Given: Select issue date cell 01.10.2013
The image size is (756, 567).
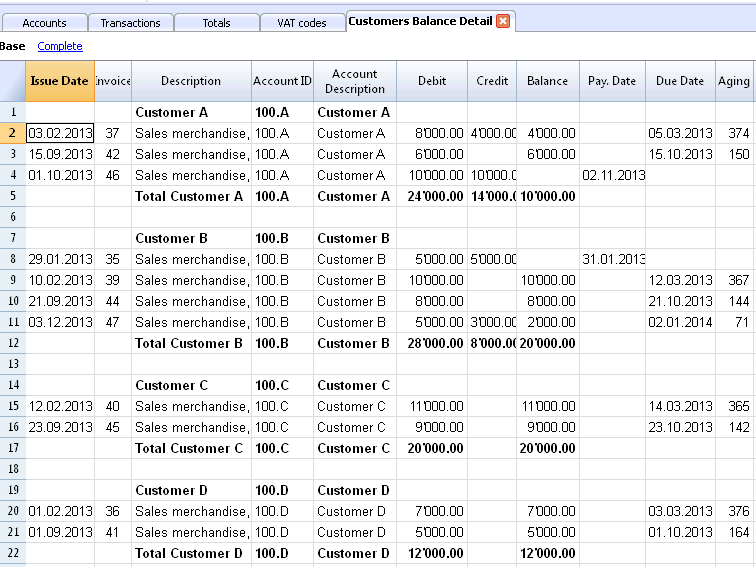Looking at the screenshot, I should pyautogui.click(x=60, y=175).
